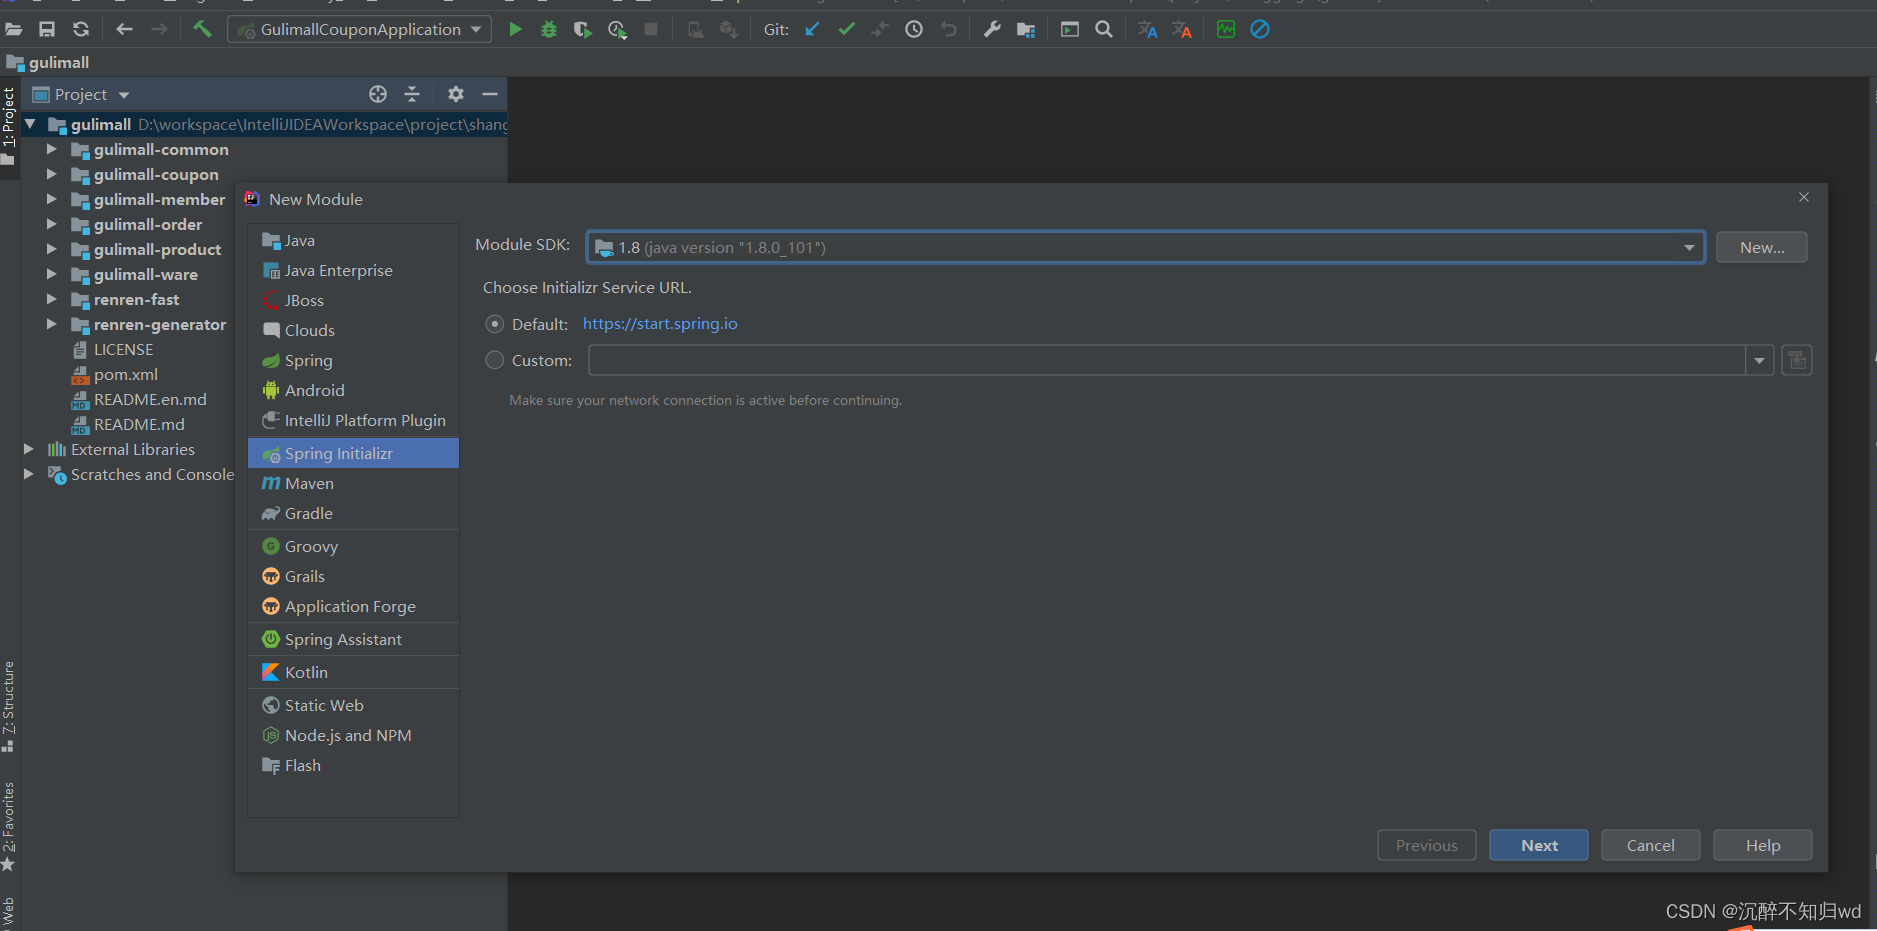
Task: Build project with the hammer icon
Action: tap(202, 30)
